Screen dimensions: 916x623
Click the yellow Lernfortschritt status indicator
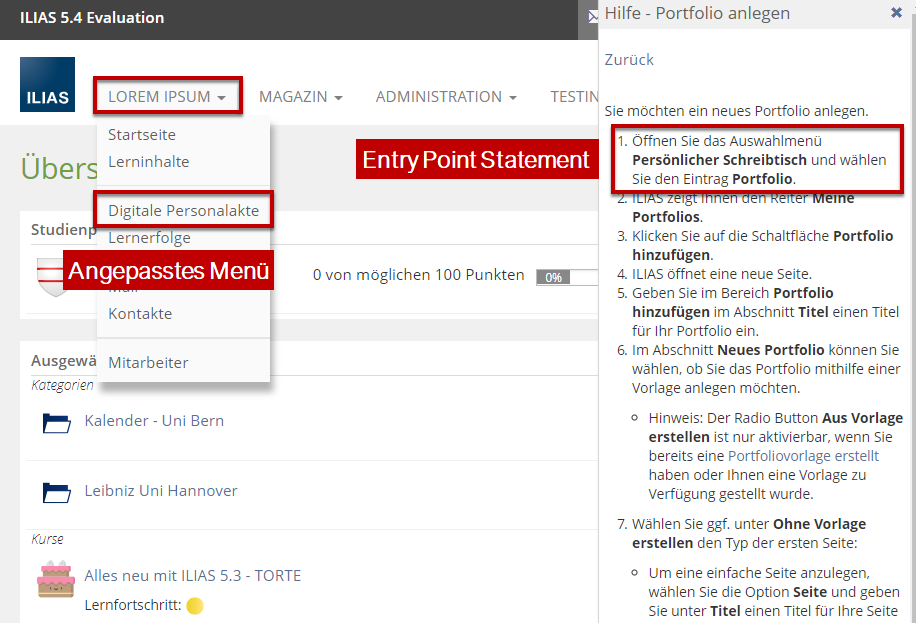point(195,606)
